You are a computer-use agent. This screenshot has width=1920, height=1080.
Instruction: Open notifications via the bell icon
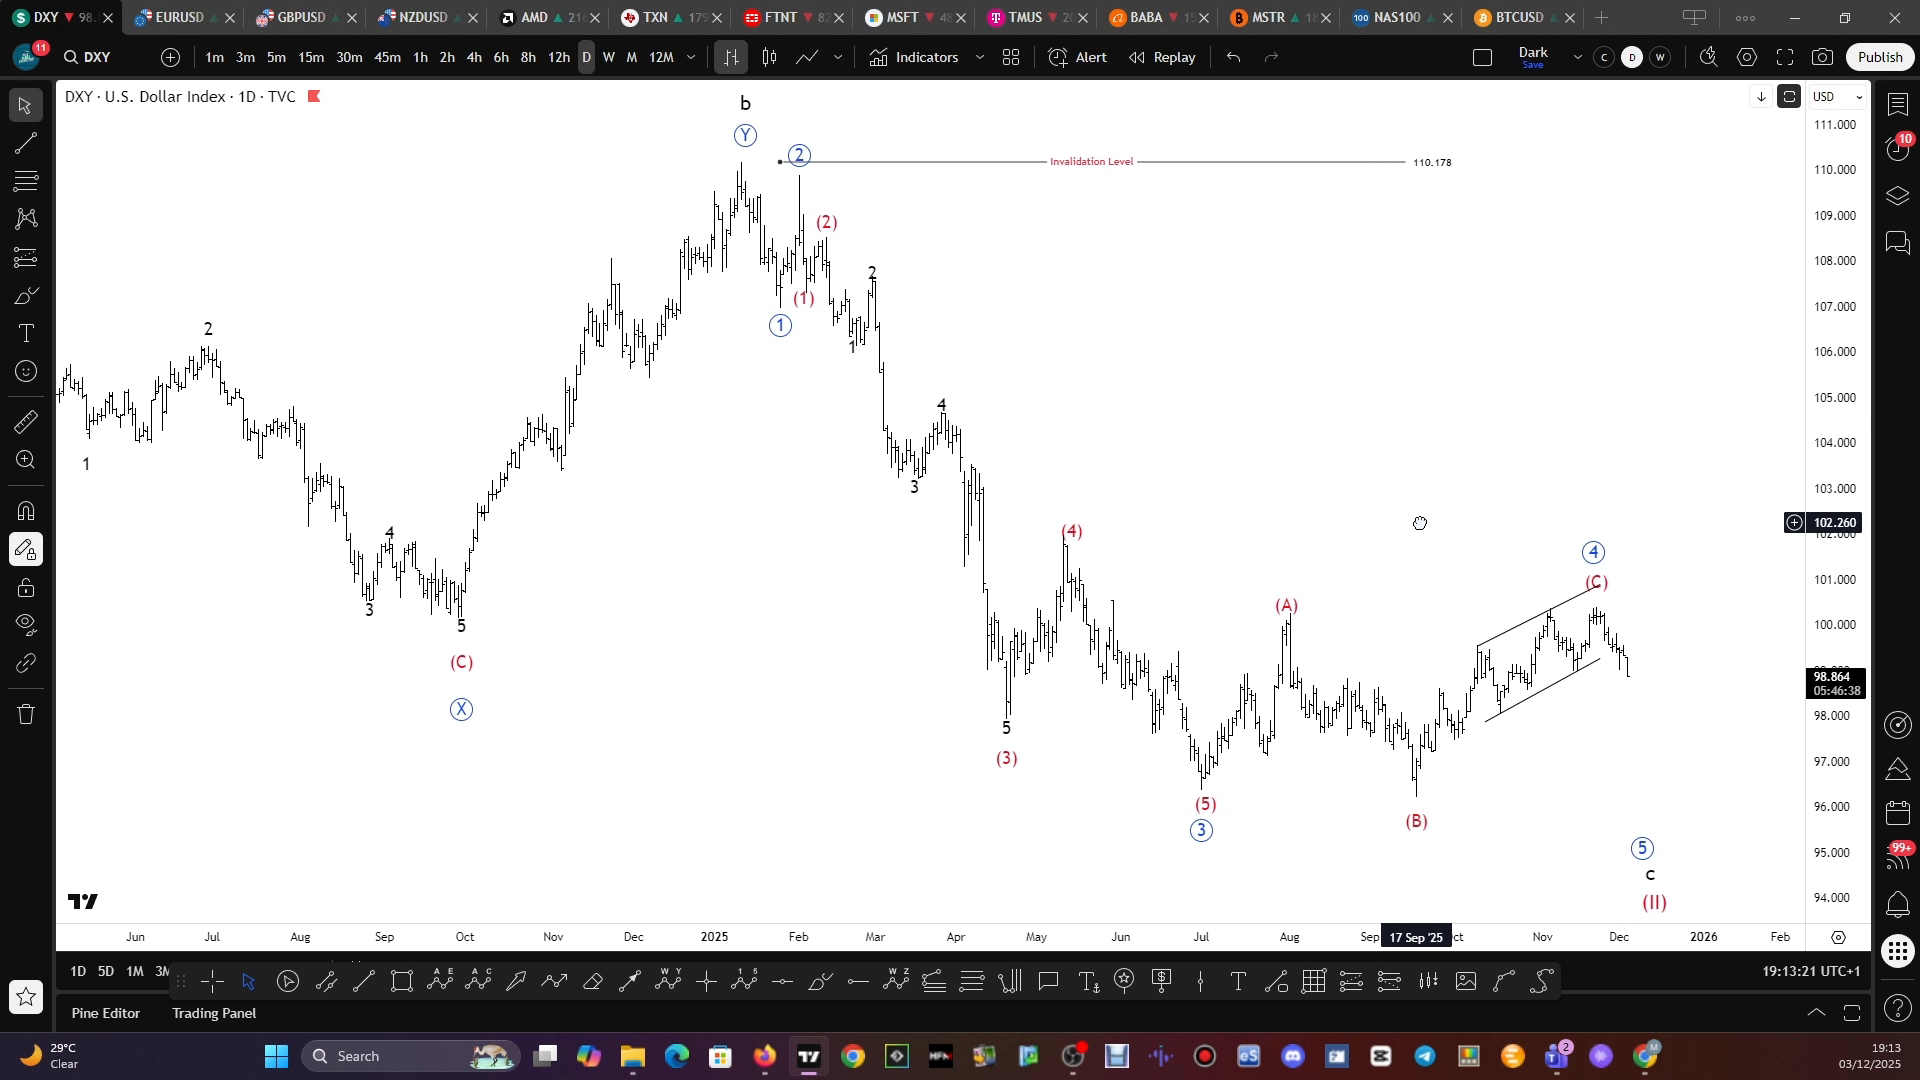1898,905
